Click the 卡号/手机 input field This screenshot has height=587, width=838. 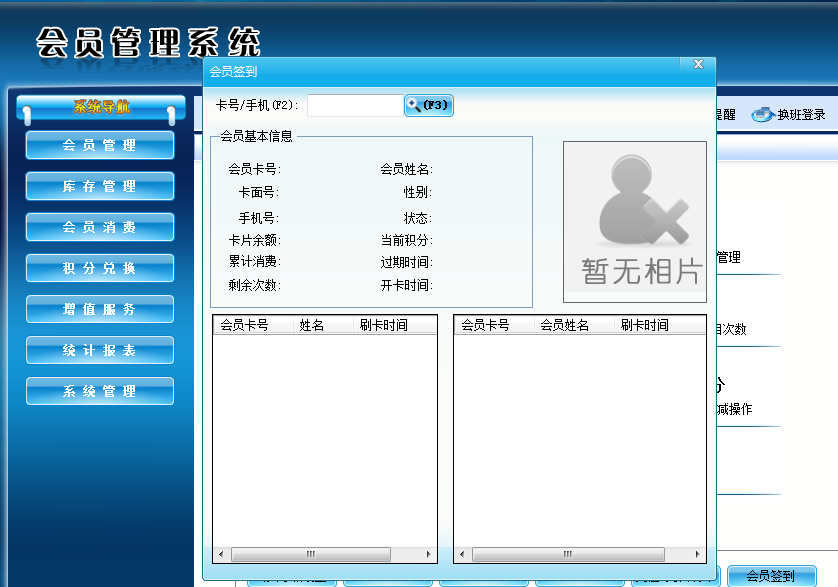355,104
